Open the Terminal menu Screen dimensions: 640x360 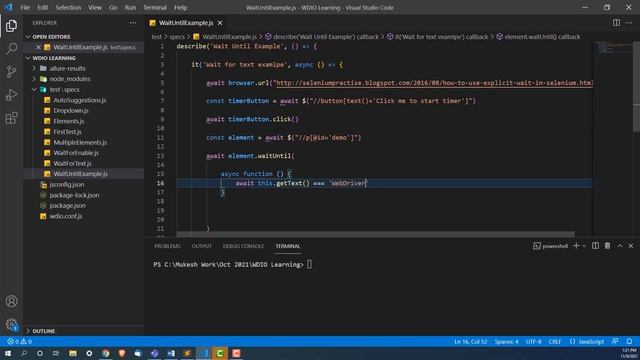[155, 7]
